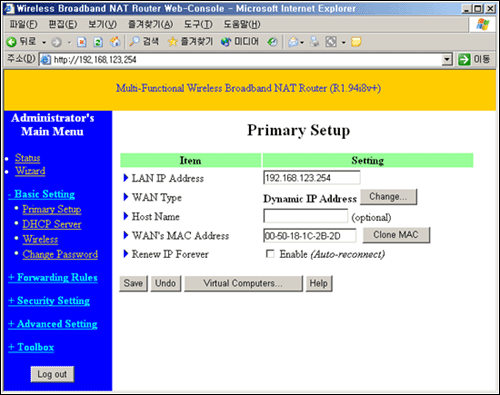This screenshot has height=395, width=500.
Task: Open the Wizard link in sidebar
Action: (30, 171)
